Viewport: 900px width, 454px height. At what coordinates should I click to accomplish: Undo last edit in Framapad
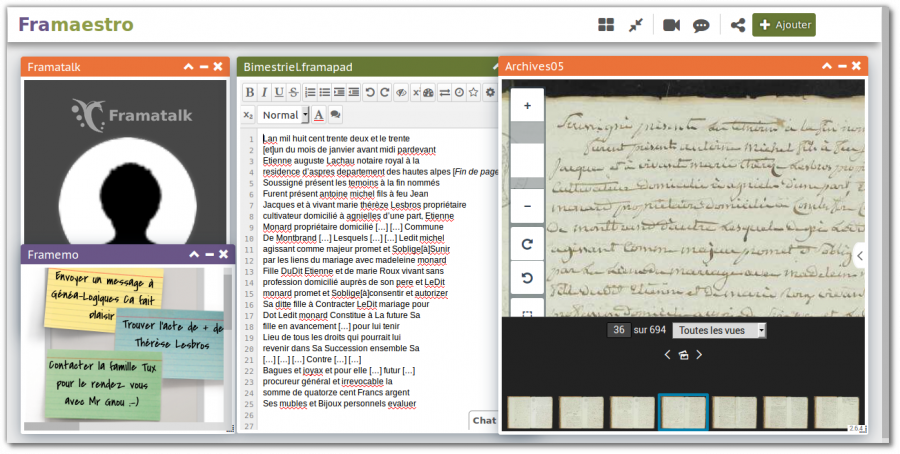(x=370, y=92)
